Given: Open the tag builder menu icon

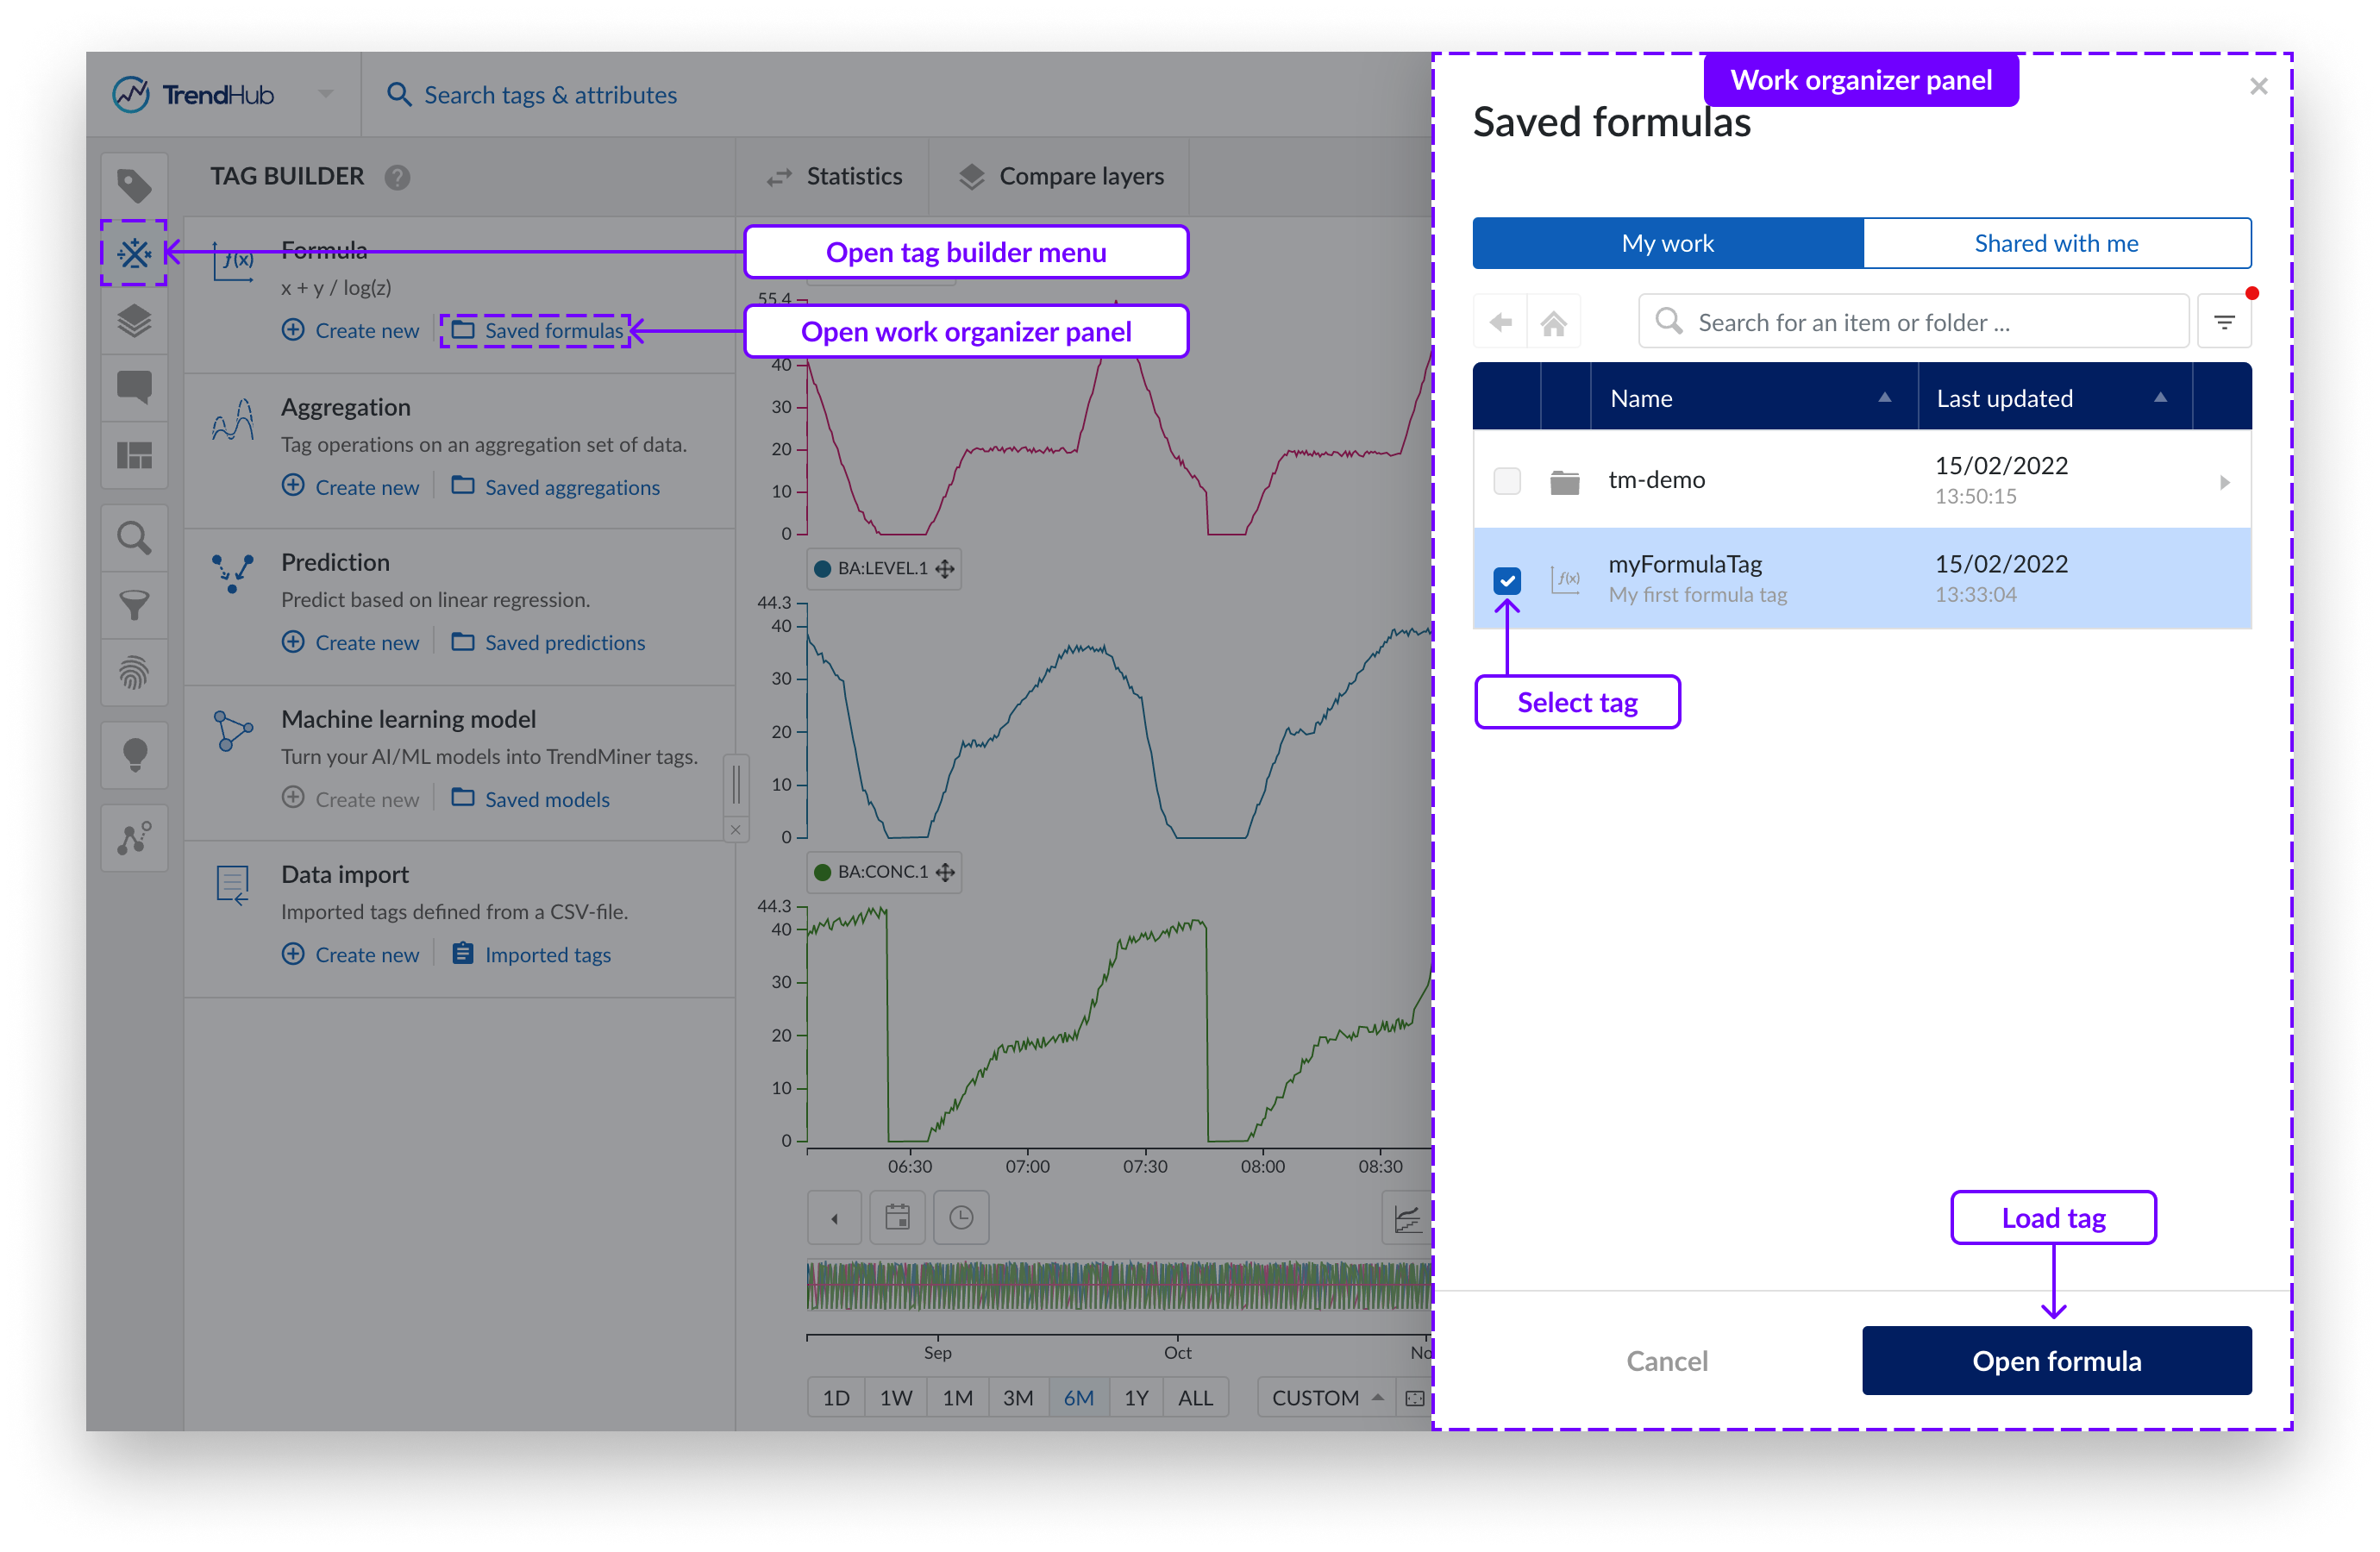Looking at the screenshot, I should (x=134, y=253).
